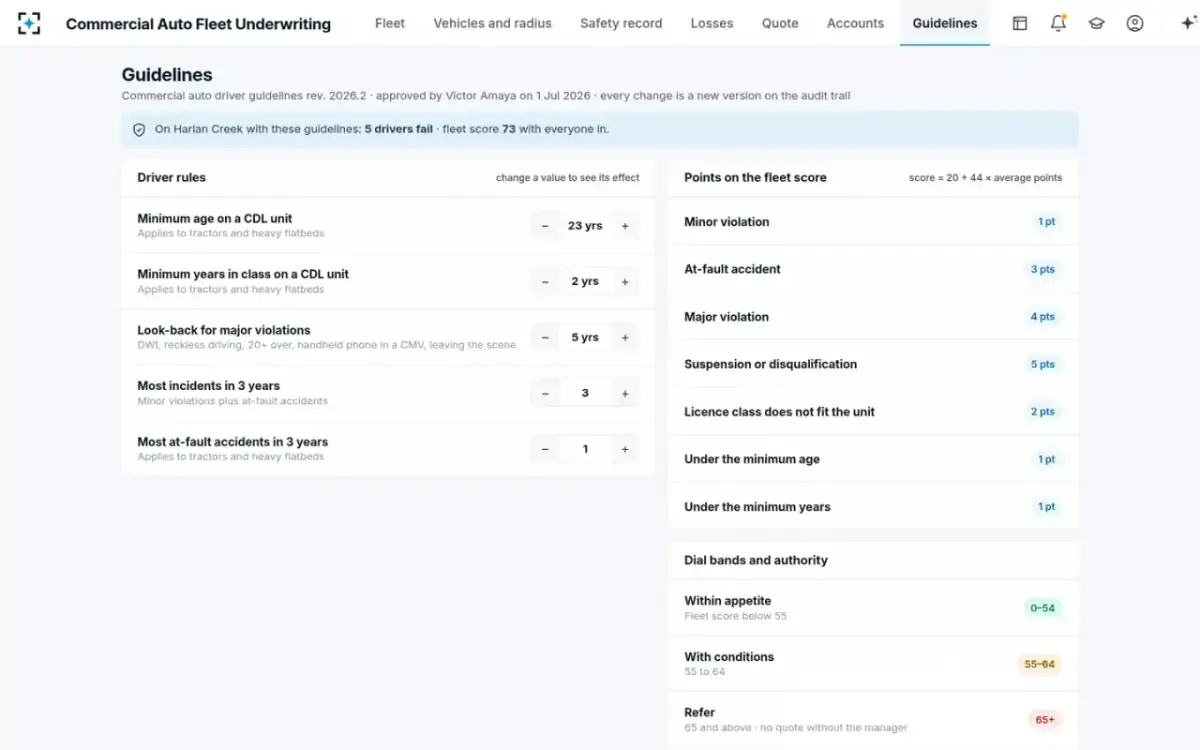Select the Quote tab

pyautogui.click(x=780, y=23)
